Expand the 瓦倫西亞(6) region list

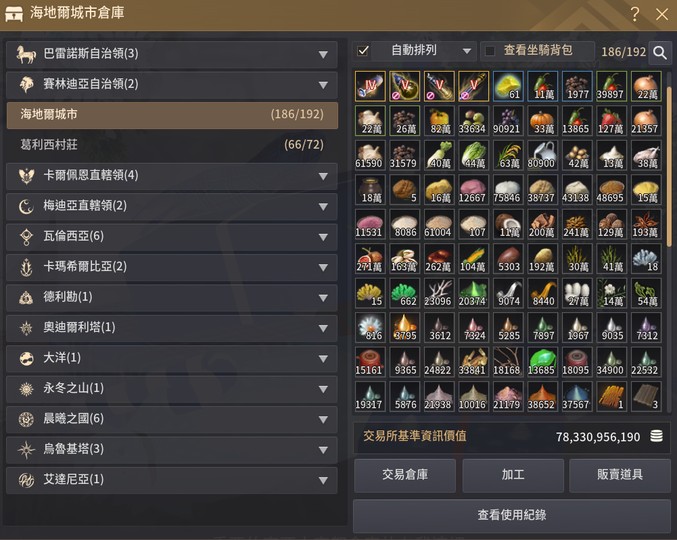[x=172, y=237]
